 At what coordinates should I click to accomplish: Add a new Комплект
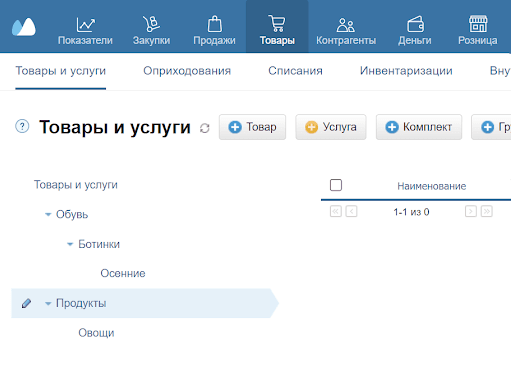(419, 127)
